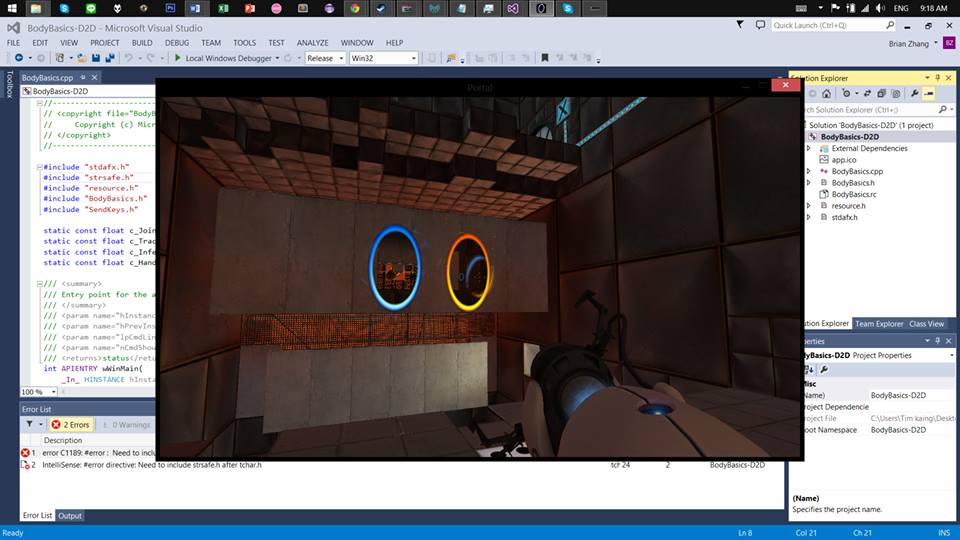Click the Home icon in Solution Explorer
This screenshot has height=540, width=960.
pos(827,94)
